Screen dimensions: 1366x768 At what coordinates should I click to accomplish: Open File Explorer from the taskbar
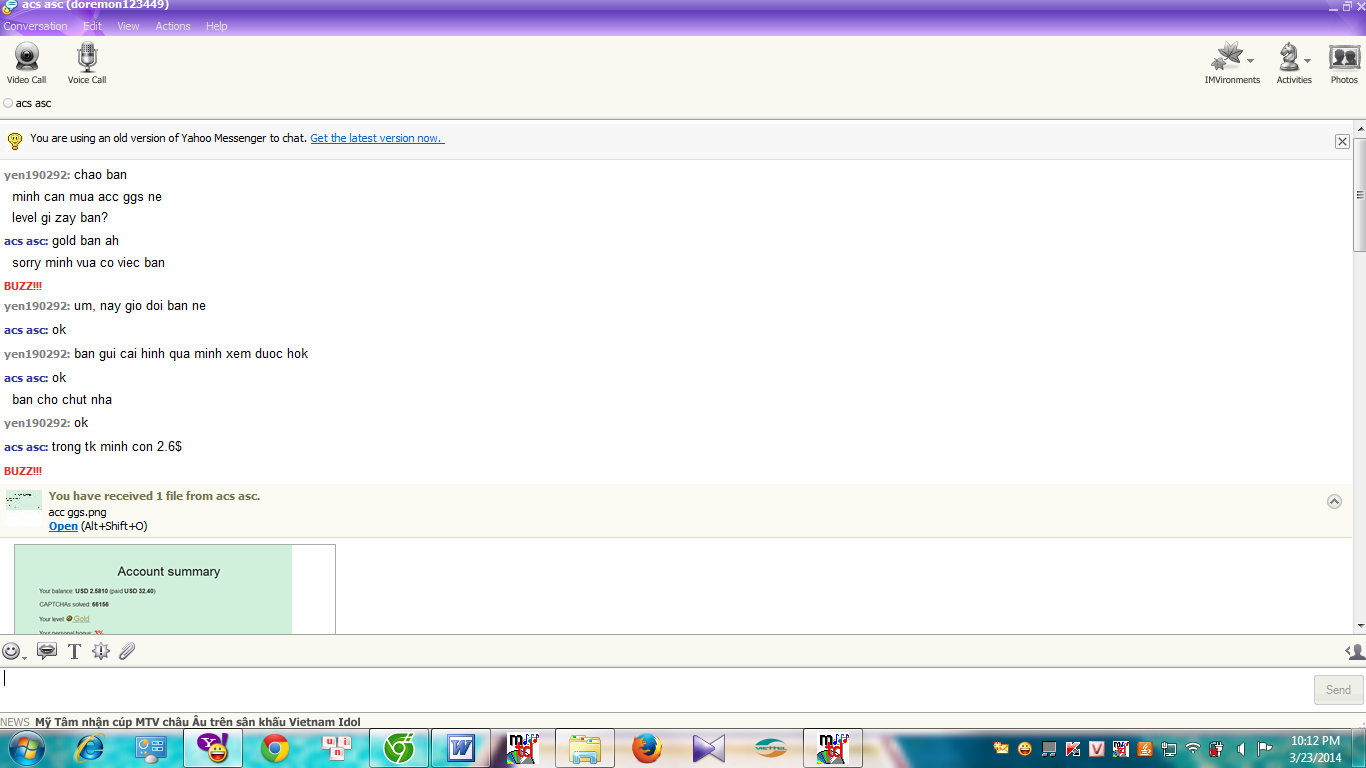(585, 748)
